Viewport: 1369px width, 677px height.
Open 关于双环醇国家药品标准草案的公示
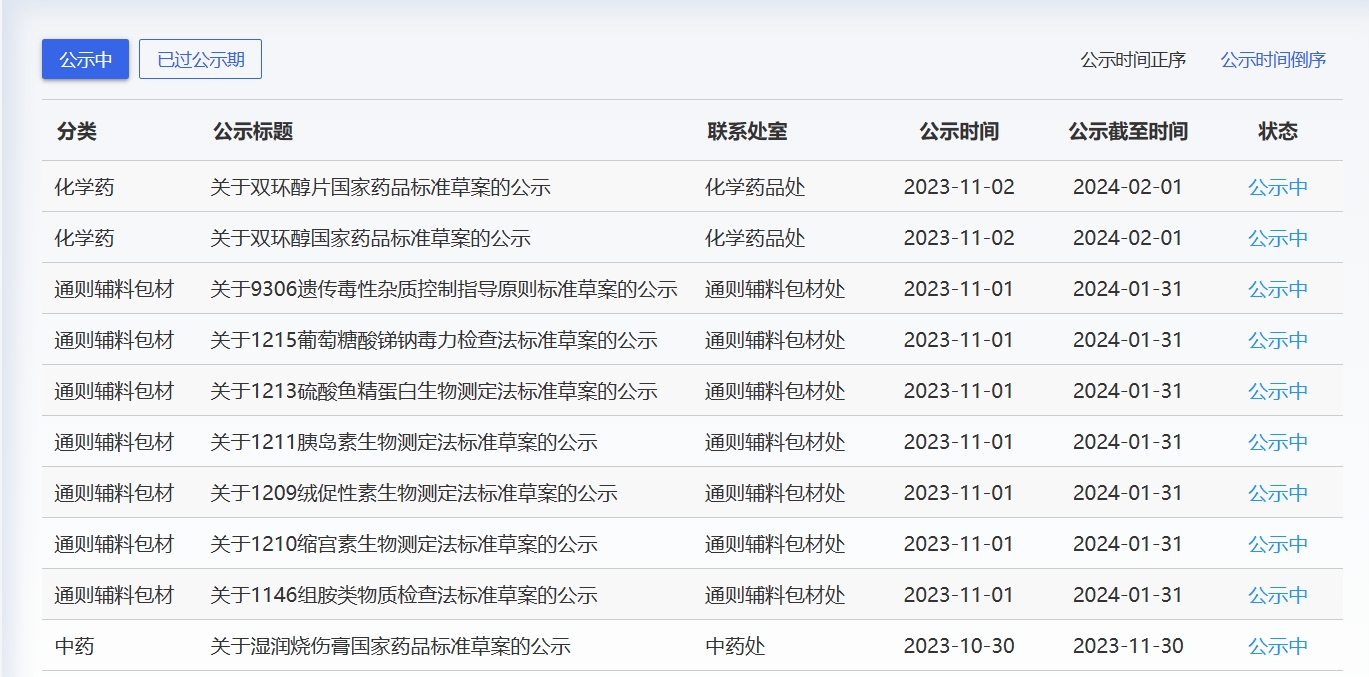(370, 238)
